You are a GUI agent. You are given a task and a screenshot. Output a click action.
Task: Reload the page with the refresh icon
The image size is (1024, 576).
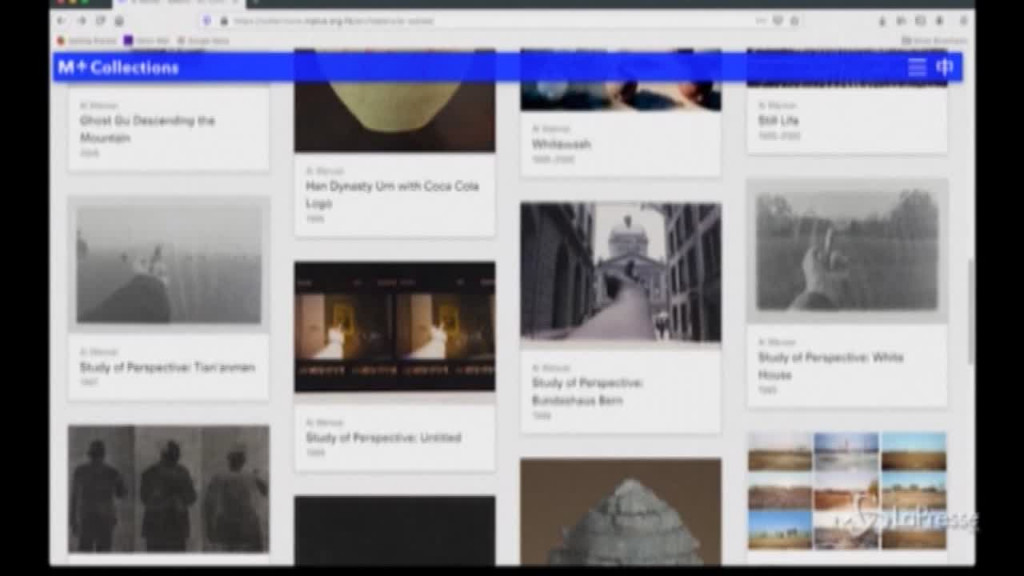101,20
